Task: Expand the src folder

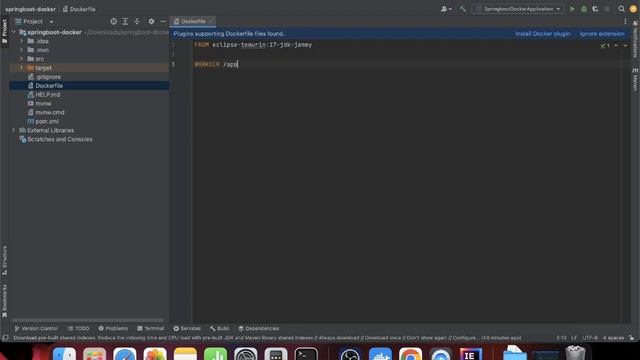Action: [22, 59]
